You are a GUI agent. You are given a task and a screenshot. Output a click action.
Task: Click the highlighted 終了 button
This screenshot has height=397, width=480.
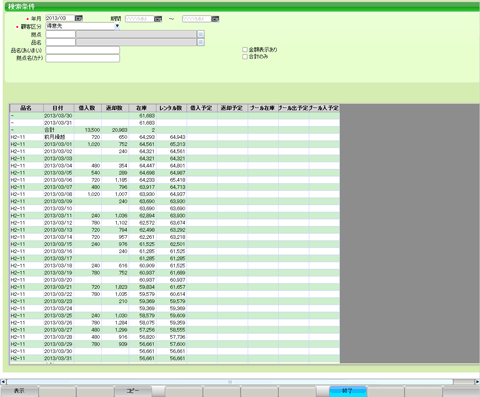[348, 391]
